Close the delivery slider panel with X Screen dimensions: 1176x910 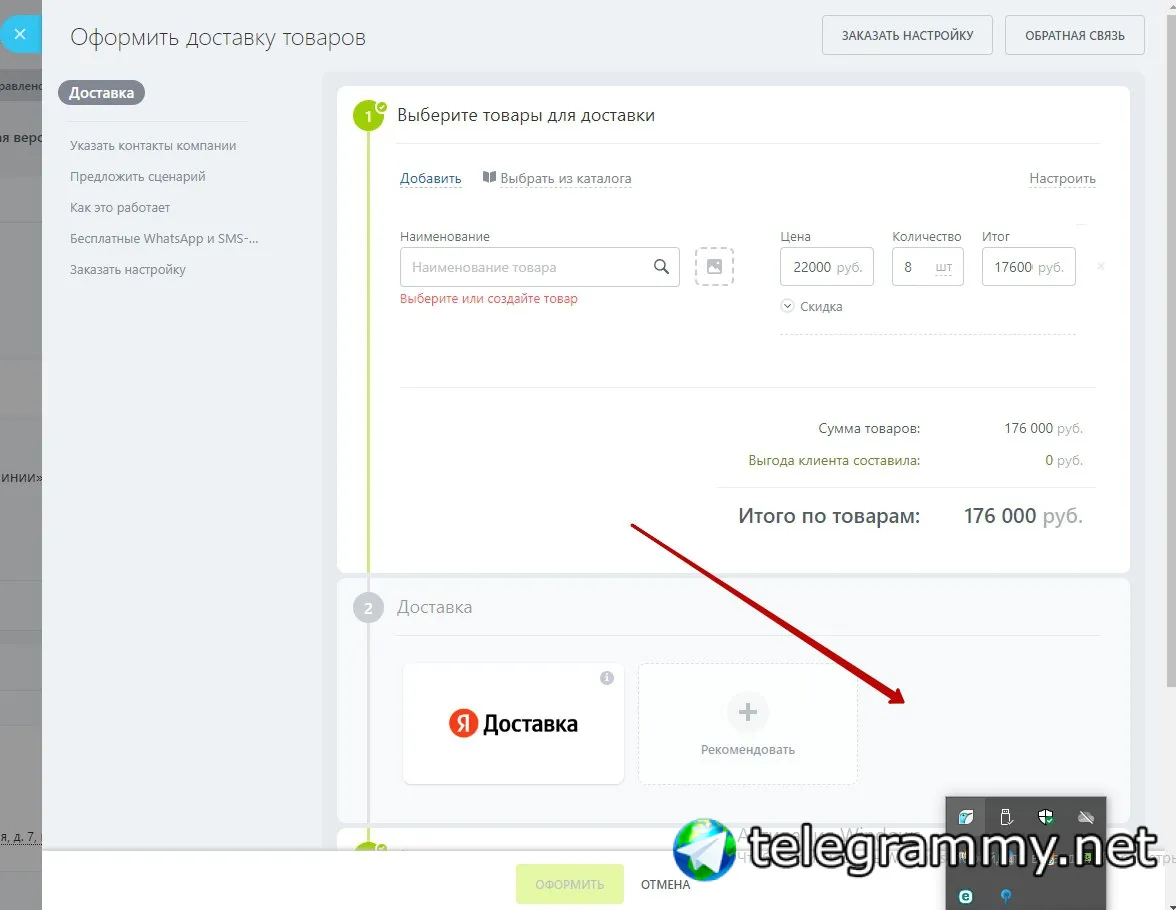click(x=20, y=34)
